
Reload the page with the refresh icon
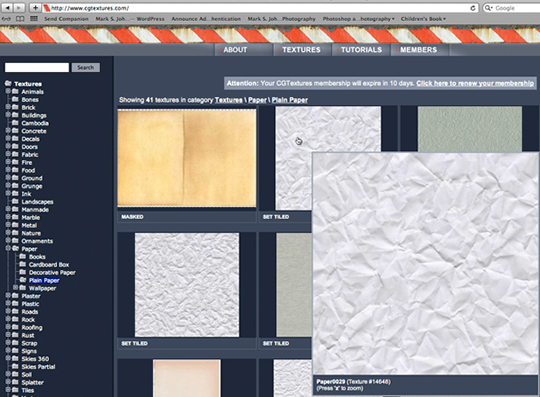474,8
